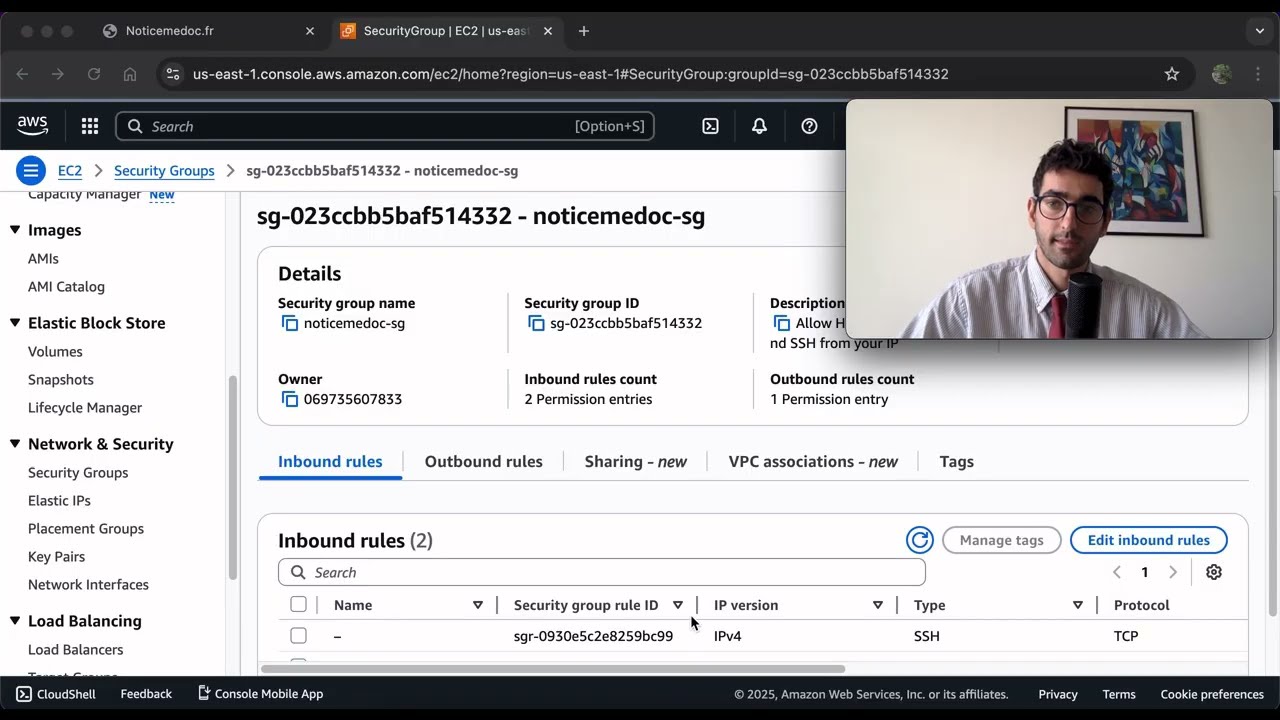Viewport: 1280px width, 720px height.
Task: Open site information icon in address bar
Action: click(x=173, y=74)
